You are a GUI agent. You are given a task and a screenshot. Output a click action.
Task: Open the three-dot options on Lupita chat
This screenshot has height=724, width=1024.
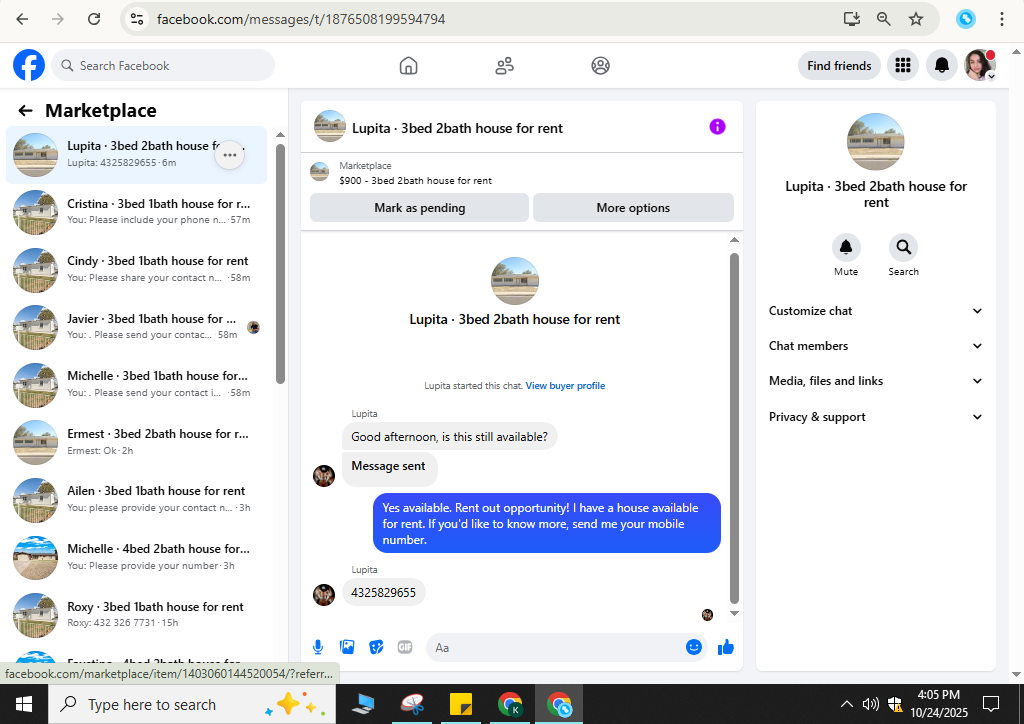pyautogui.click(x=229, y=155)
